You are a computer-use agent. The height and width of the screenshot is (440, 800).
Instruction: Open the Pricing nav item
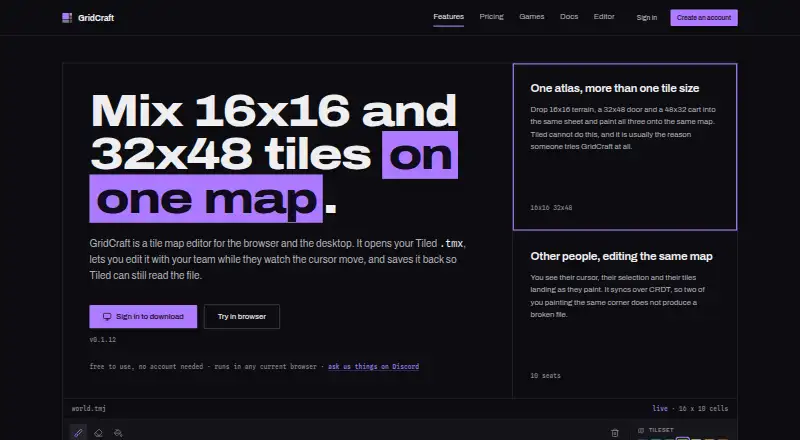pyautogui.click(x=491, y=17)
